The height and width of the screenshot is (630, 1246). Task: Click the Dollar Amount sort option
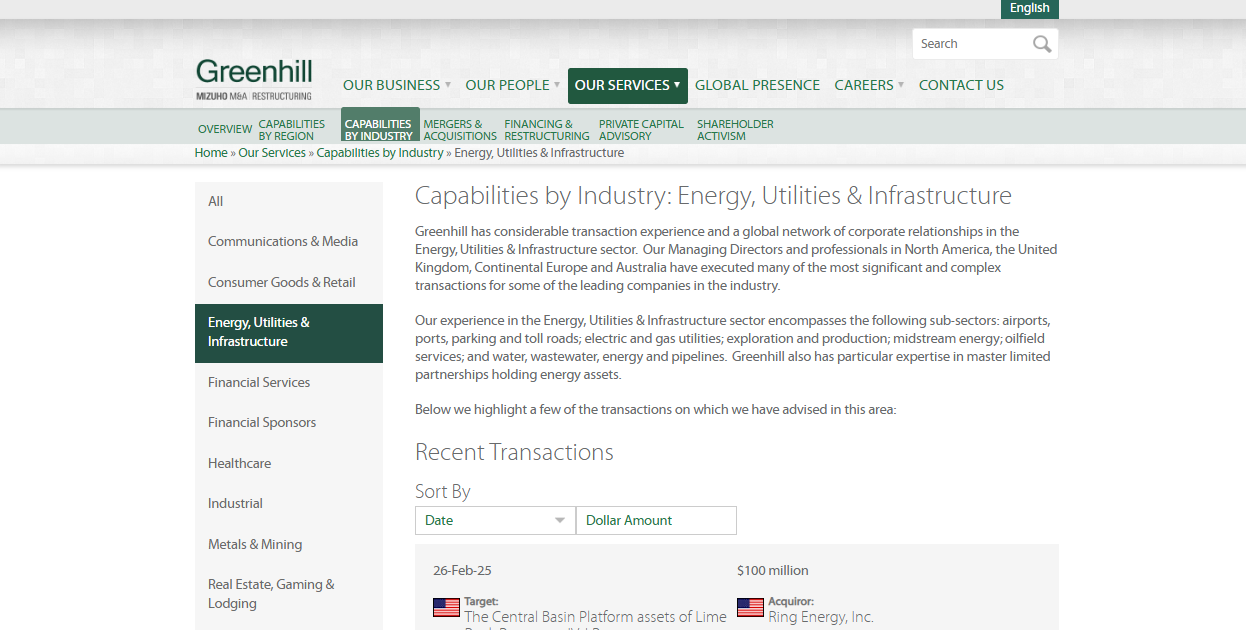[656, 520]
